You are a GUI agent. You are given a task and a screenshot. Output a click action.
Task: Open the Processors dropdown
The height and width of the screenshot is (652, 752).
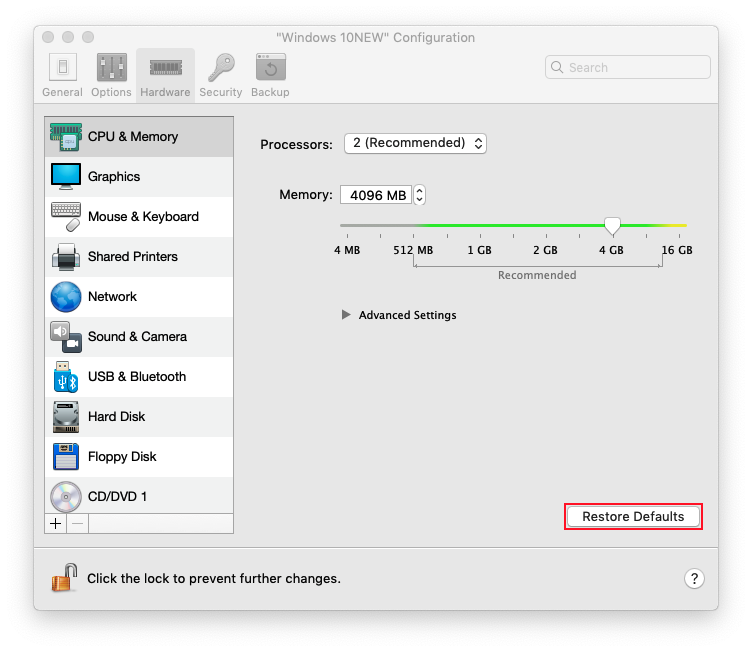415,143
